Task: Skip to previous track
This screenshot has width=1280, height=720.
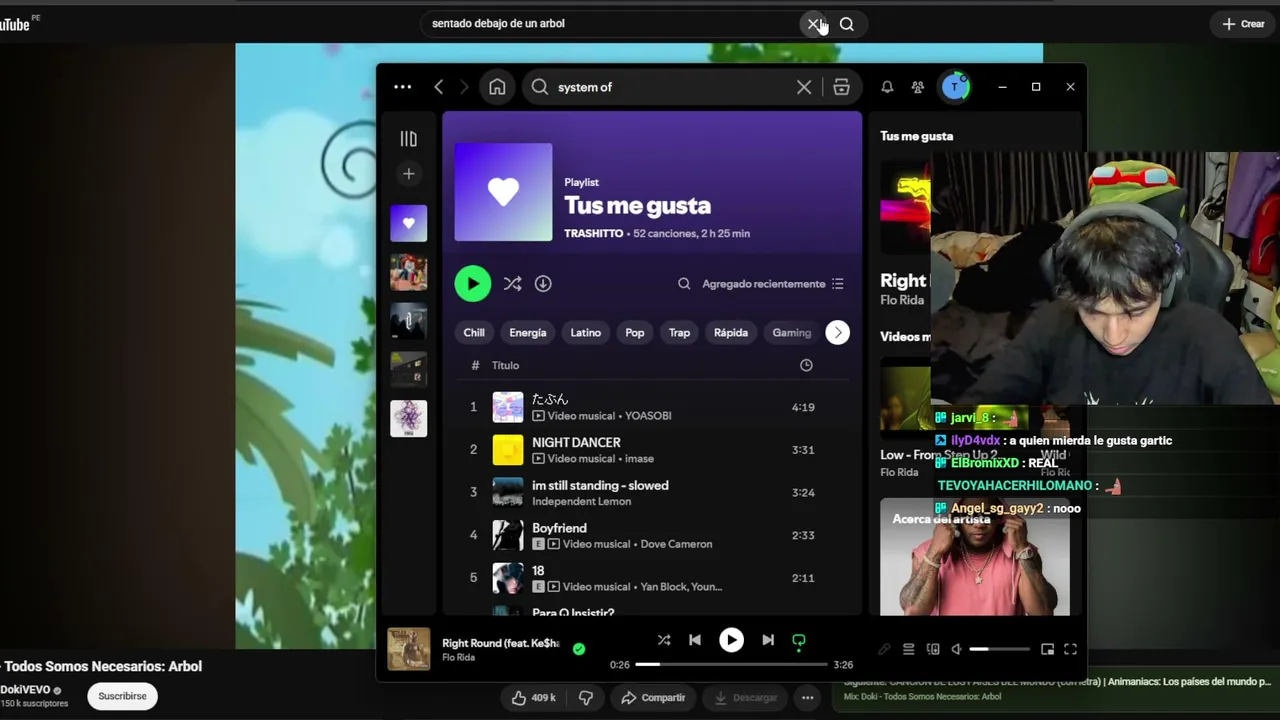Action: tap(695, 640)
